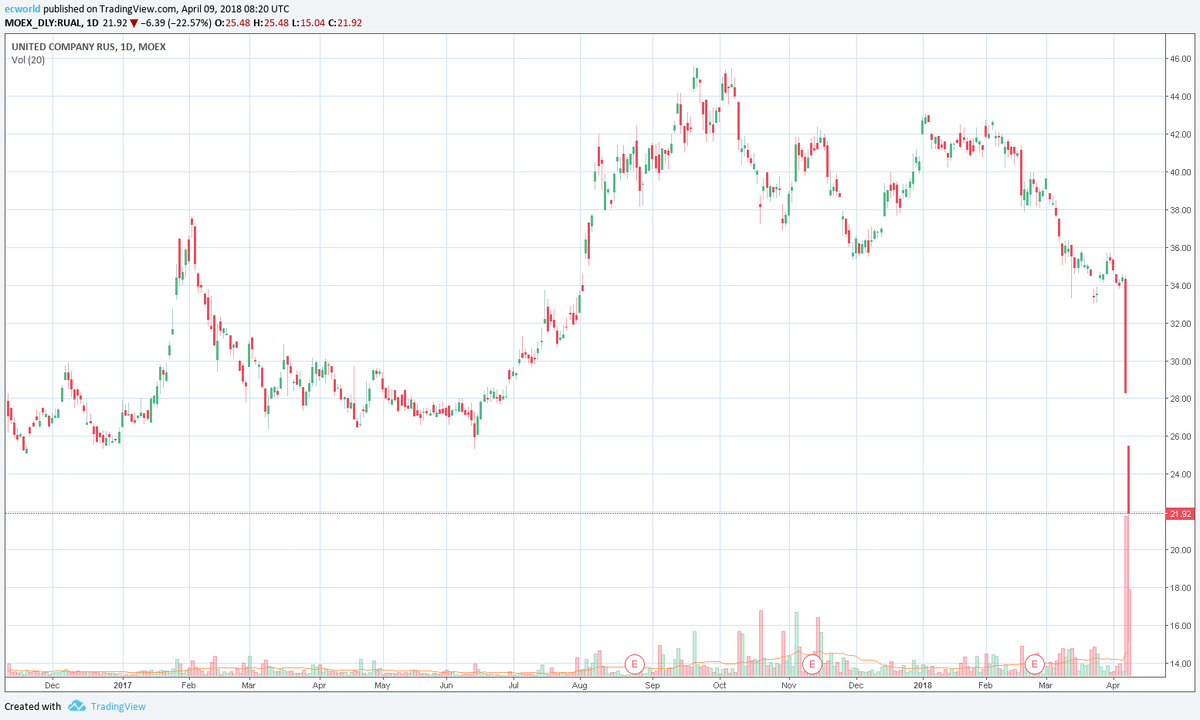Click the 44.00 price axis label
The height and width of the screenshot is (720, 1200).
click(1180, 97)
